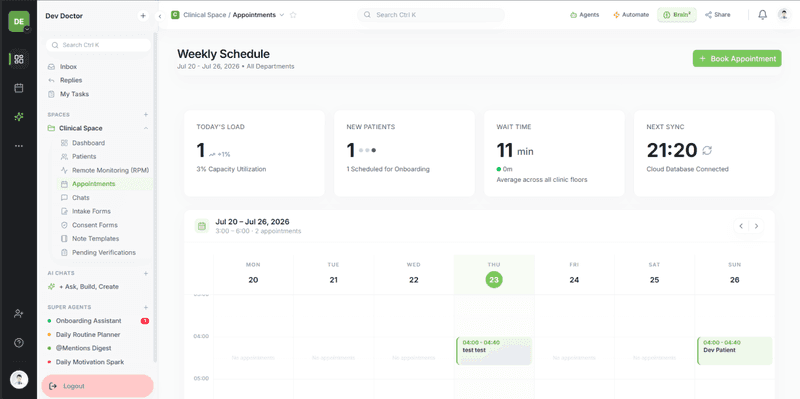Select Appointments in the sidebar
This screenshot has height=399, width=800.
(105, 184)
